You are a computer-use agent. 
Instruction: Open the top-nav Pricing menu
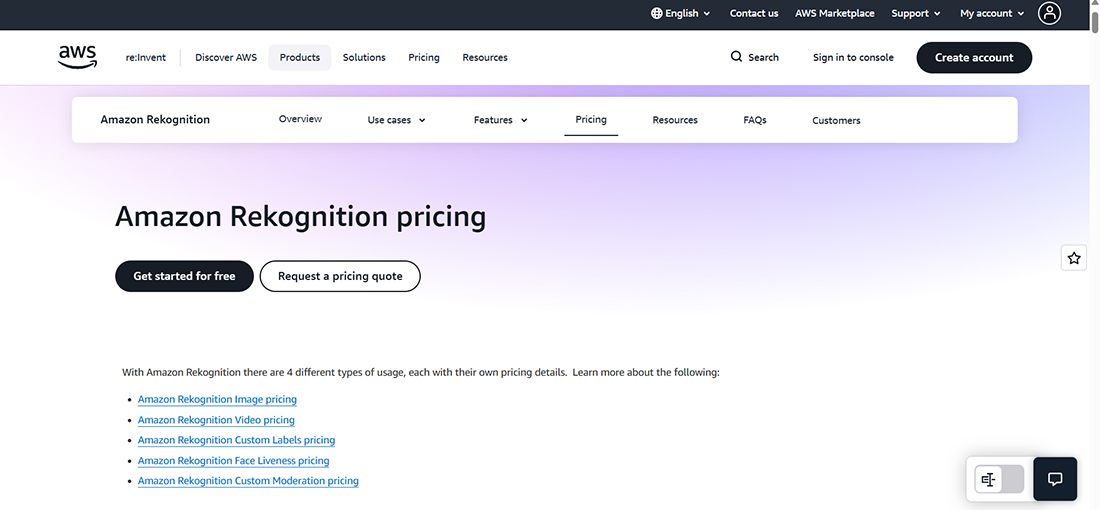tap(424, 58)
